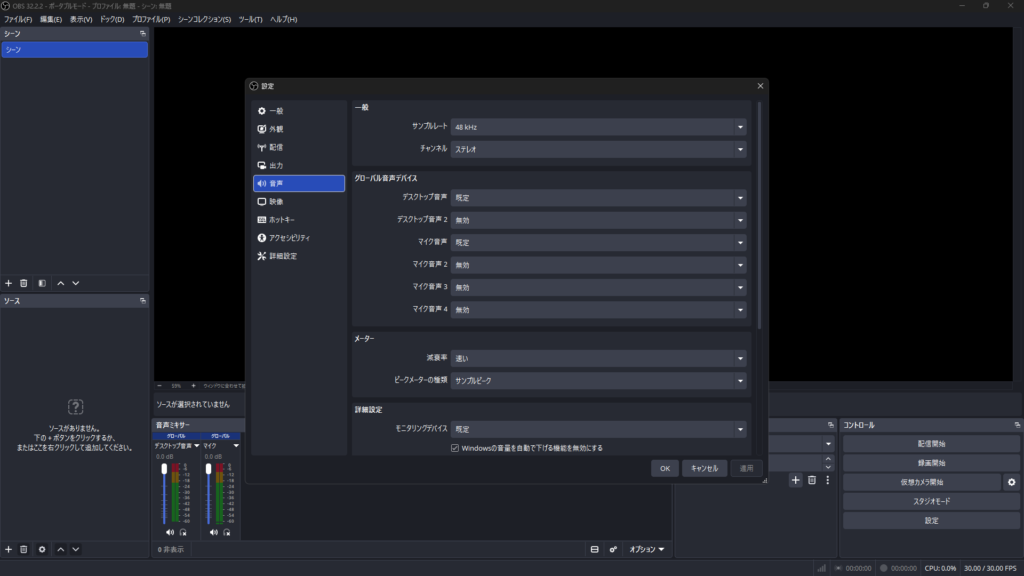Viewport: 1024px width, 576px height.
Task: Mute マイク speaker icon in mixer
Action: [x=214, y=532]
